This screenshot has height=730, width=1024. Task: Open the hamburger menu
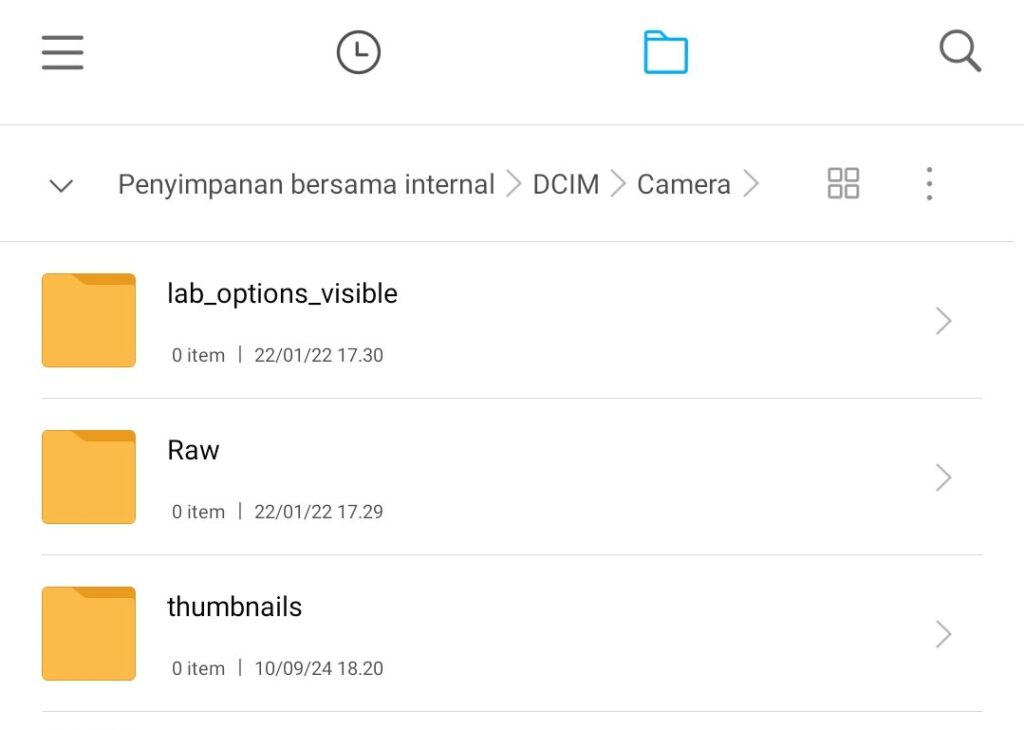click(62, 52)
